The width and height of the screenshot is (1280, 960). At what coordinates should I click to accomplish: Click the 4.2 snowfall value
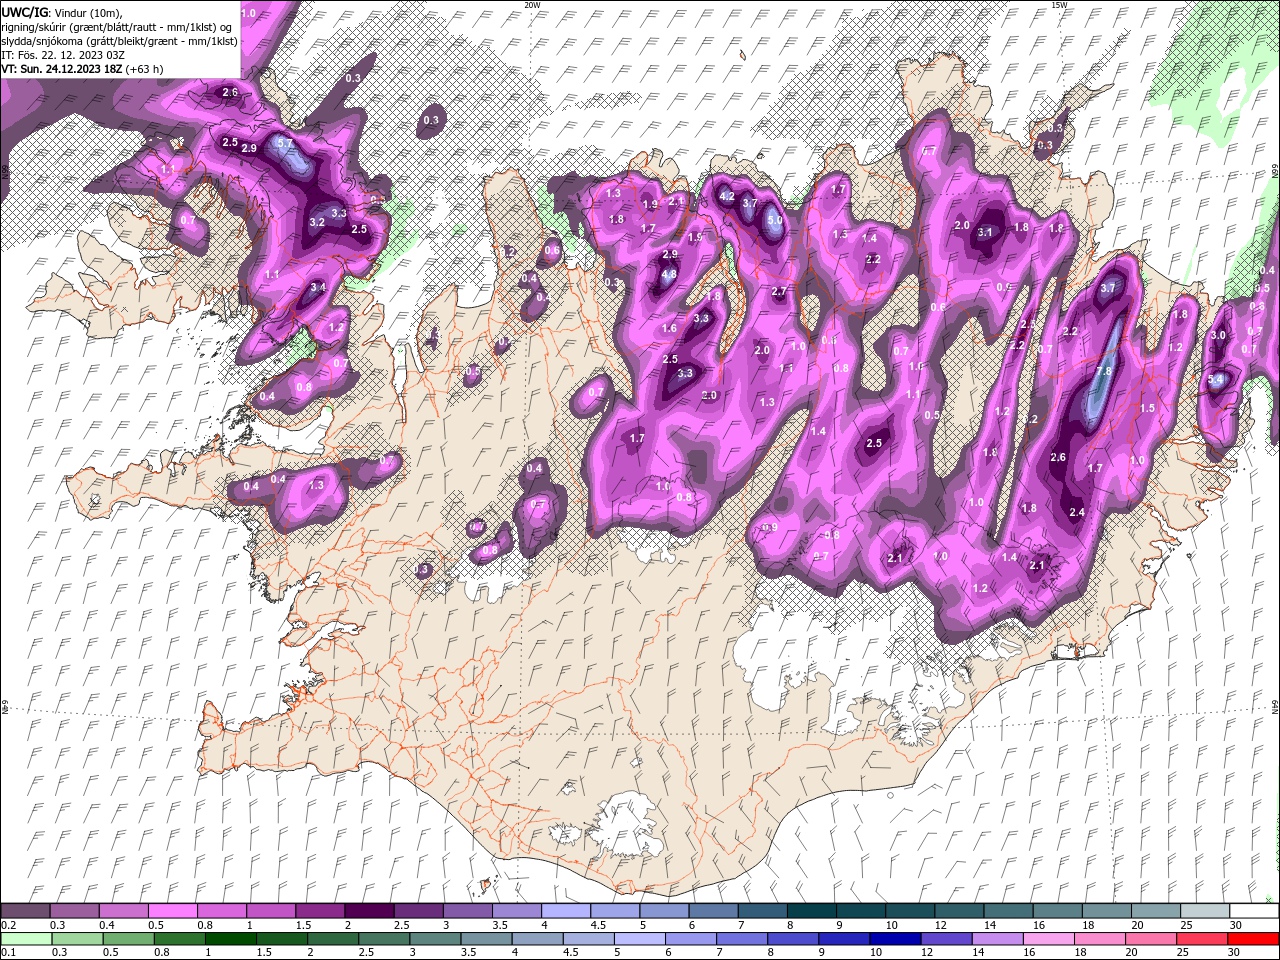point(727,197)
